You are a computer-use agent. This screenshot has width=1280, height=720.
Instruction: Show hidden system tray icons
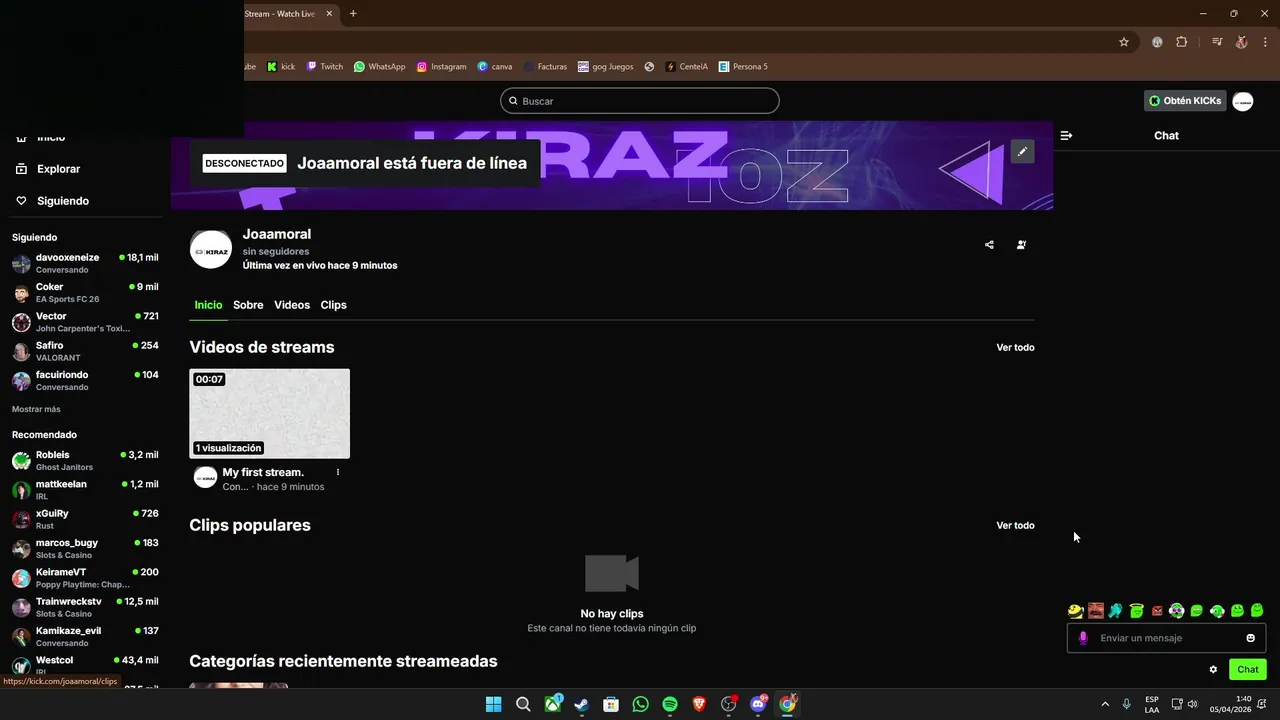1105,704
